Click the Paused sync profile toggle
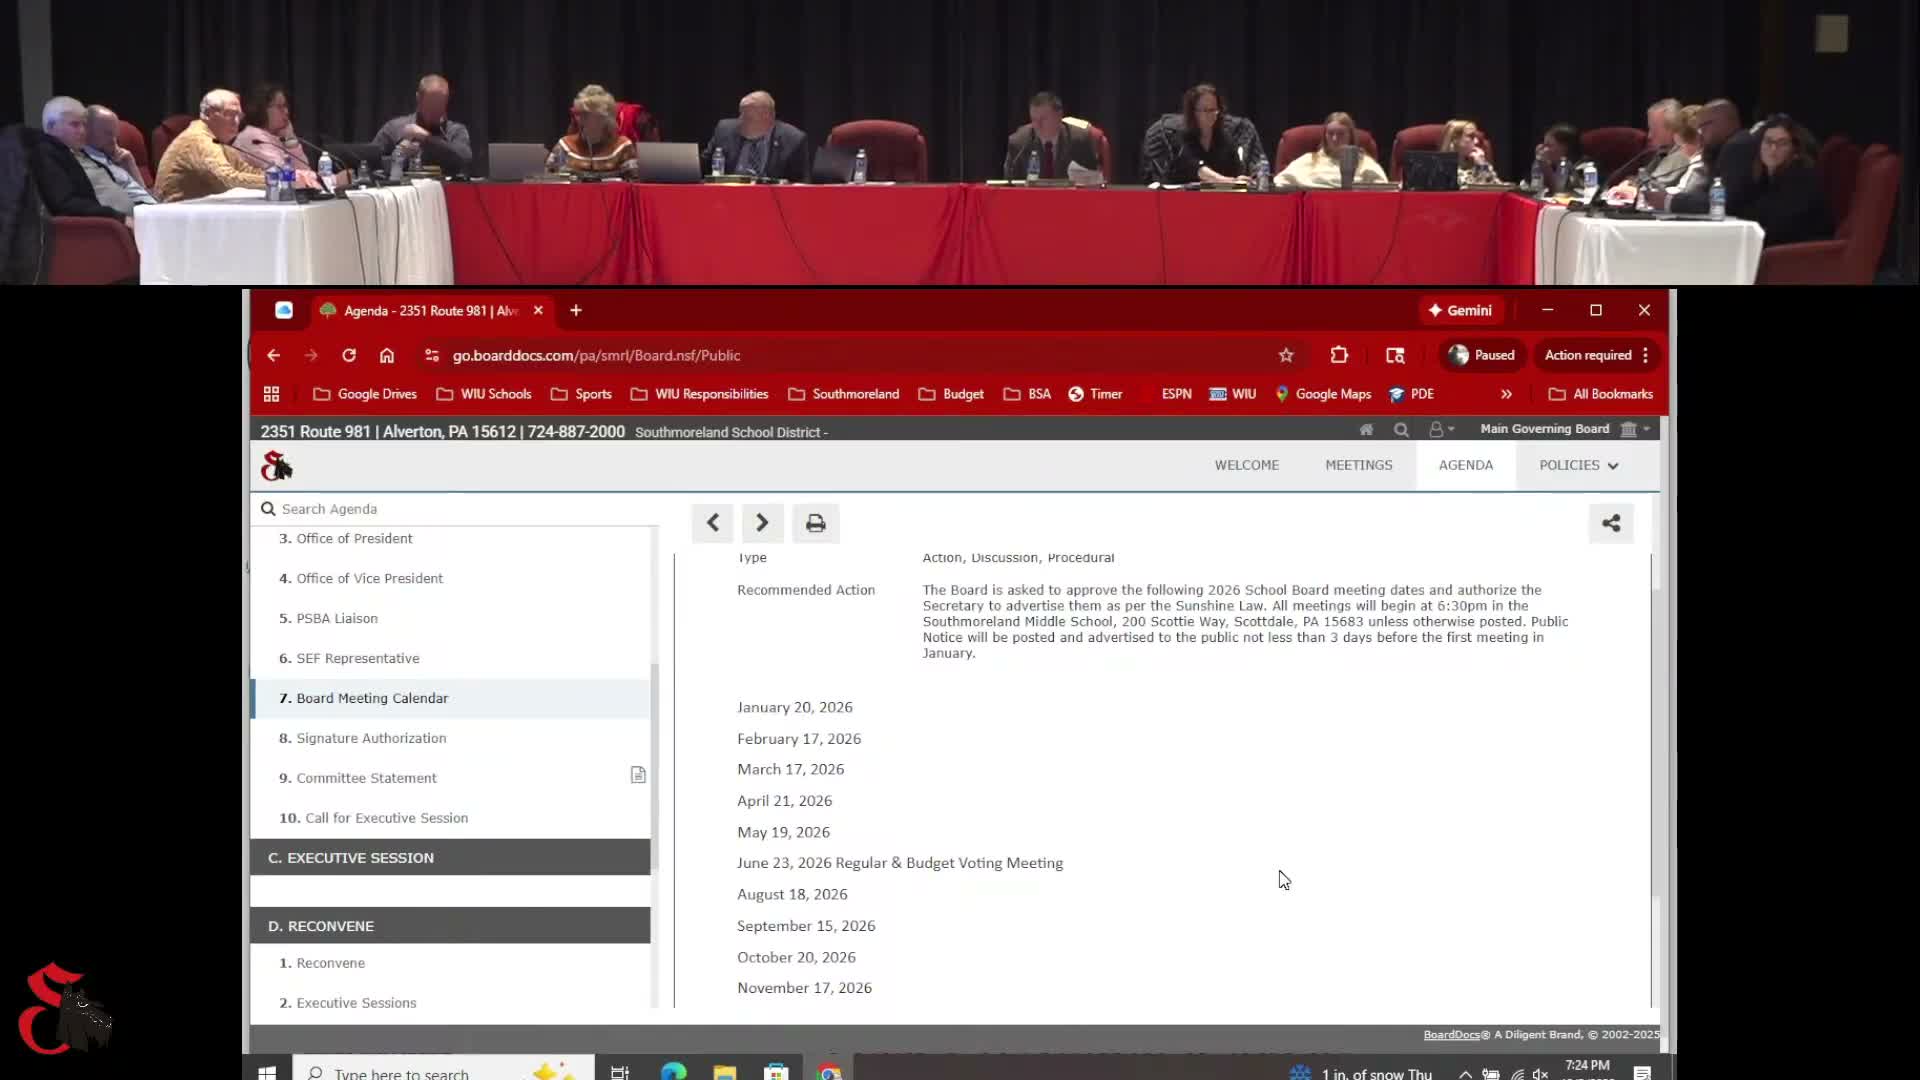 point(1481,355)
